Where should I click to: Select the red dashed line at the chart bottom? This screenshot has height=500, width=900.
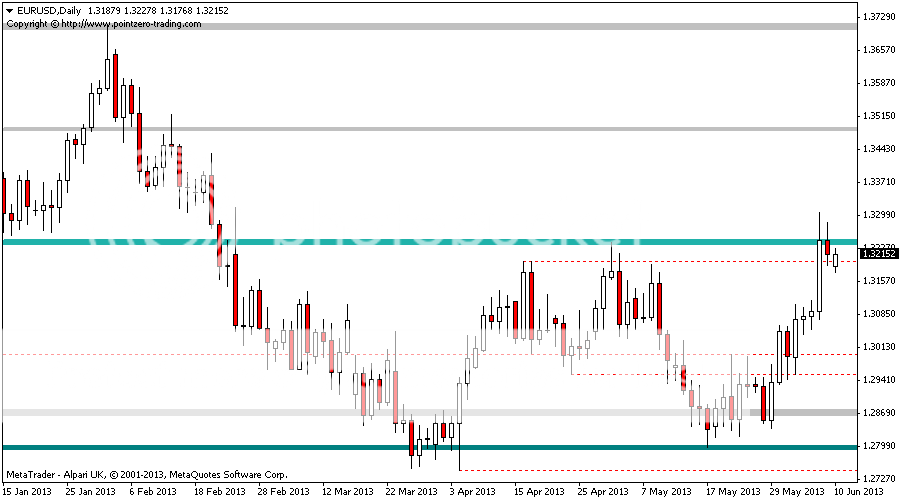[658, 471]
